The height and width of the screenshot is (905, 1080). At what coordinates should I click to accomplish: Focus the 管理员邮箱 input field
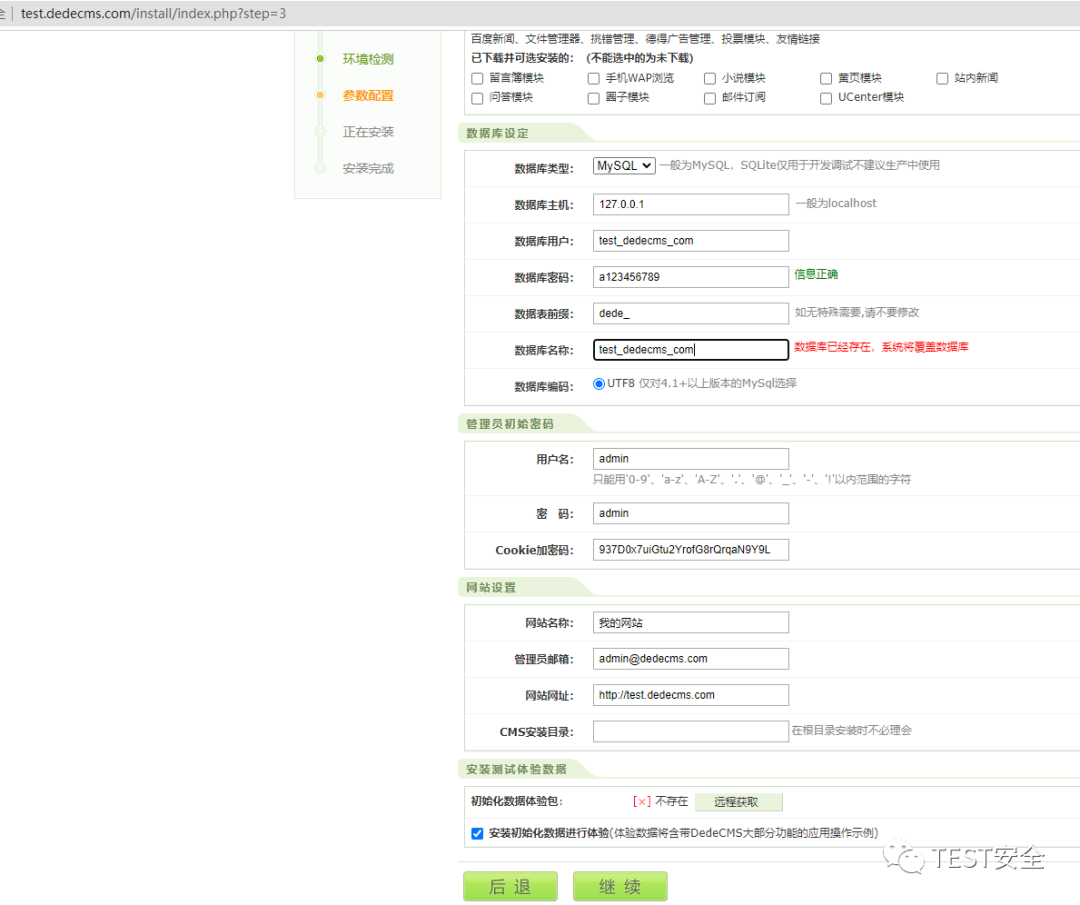pos(691,659)
